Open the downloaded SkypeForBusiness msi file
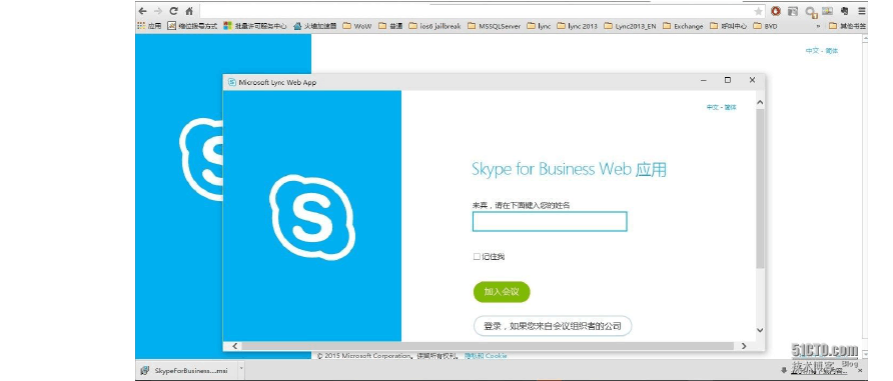Screen dimensions: 893x381 pos(186,371)
